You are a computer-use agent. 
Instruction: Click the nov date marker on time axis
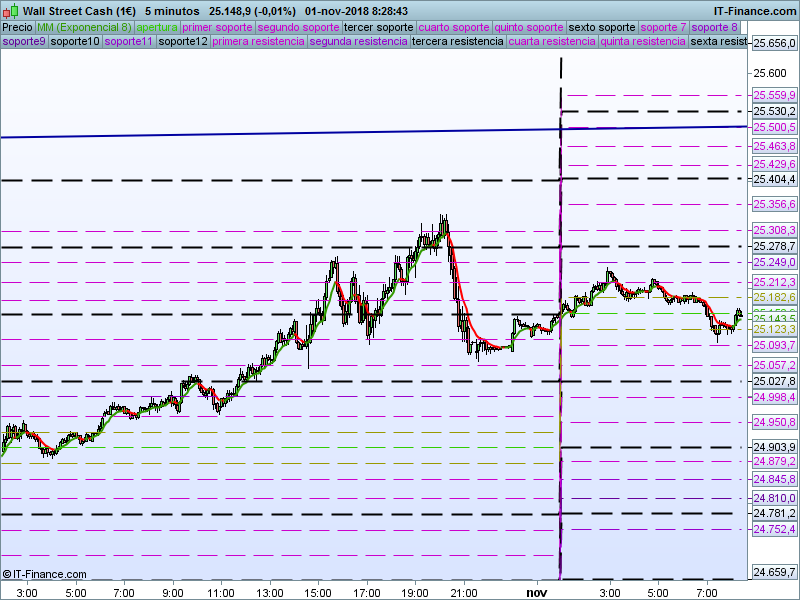click(537, 593)
